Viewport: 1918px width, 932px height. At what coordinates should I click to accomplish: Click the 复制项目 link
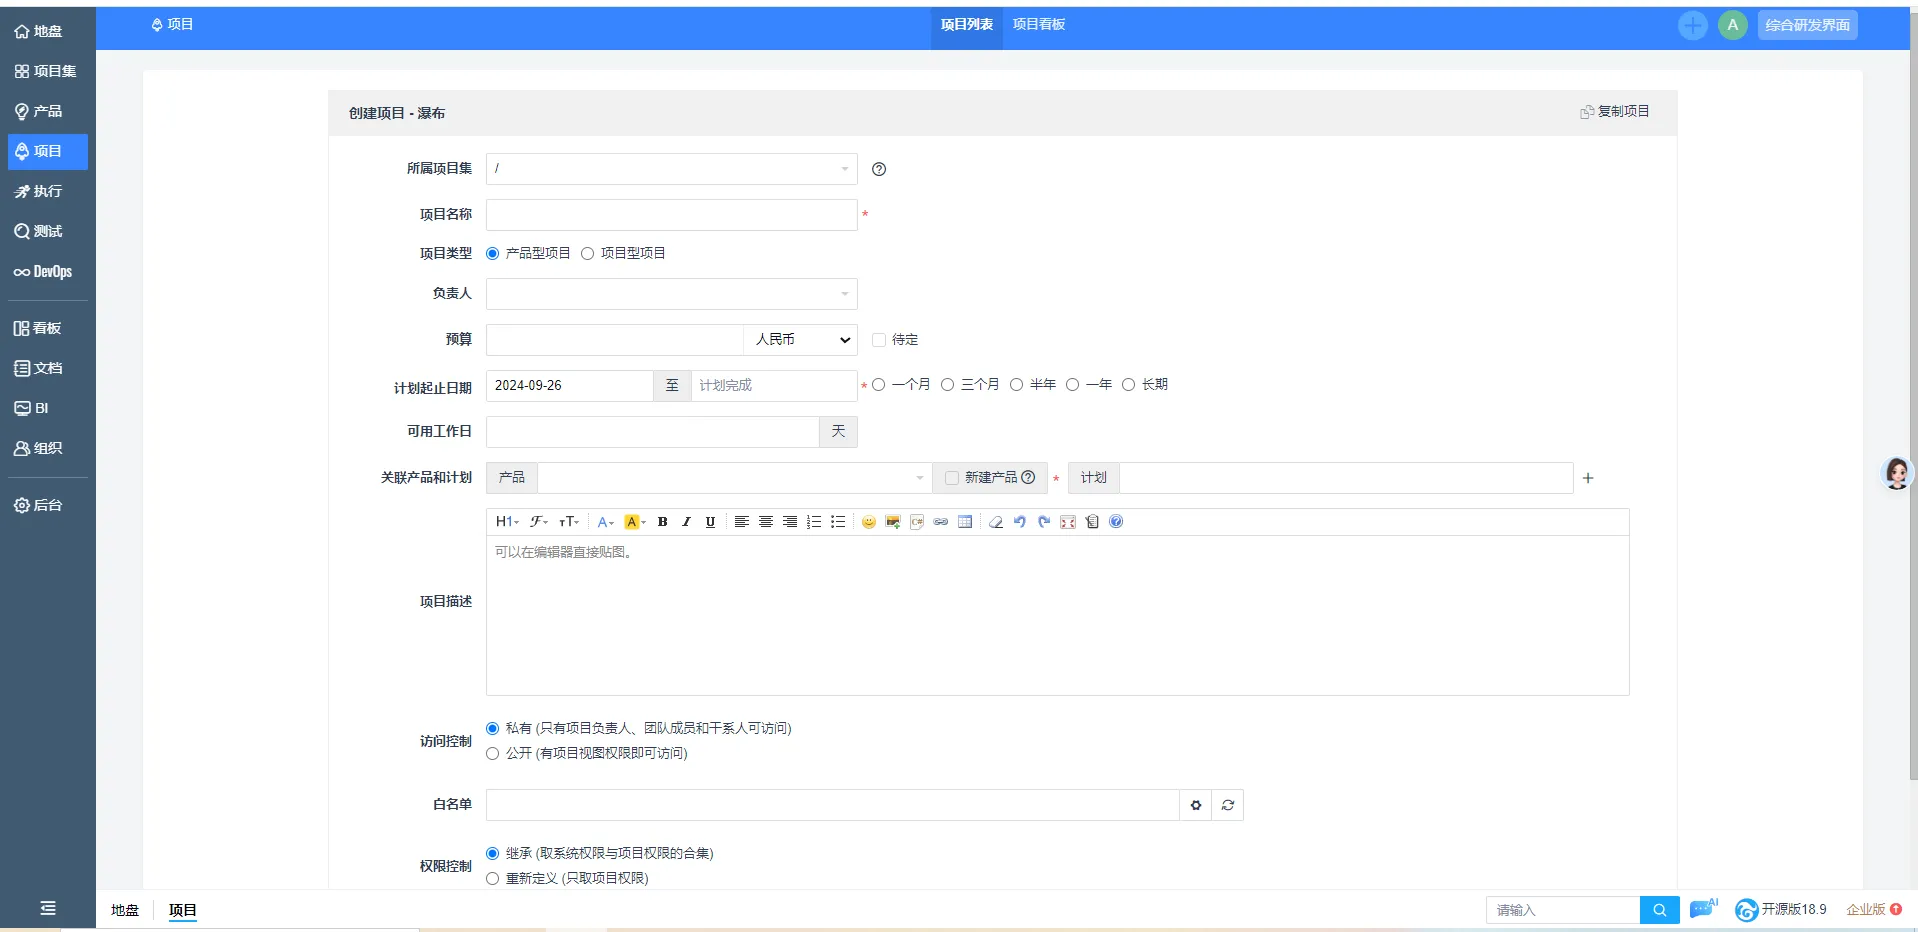point(1615,112)
